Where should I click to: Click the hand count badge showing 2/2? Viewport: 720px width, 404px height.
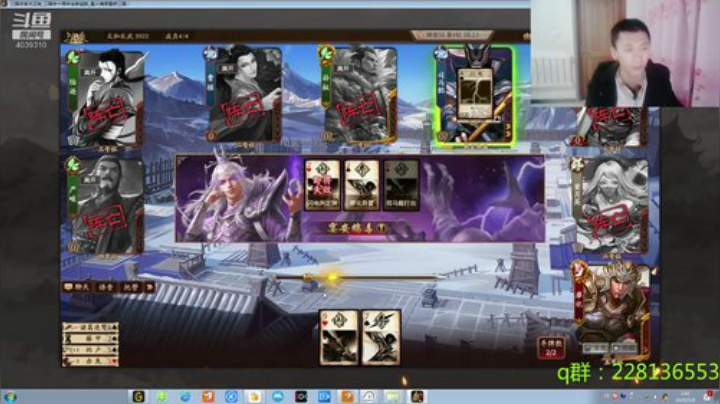coord(551,348)
